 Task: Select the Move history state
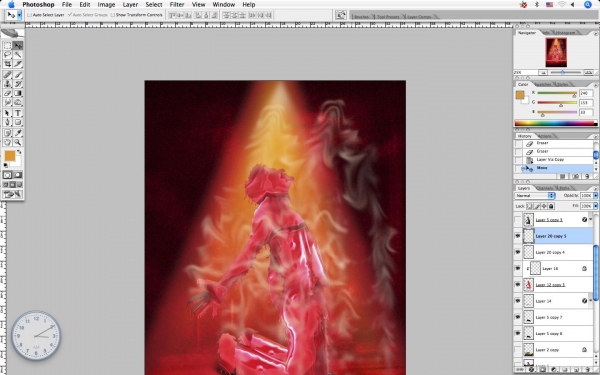tap(557, 168)
